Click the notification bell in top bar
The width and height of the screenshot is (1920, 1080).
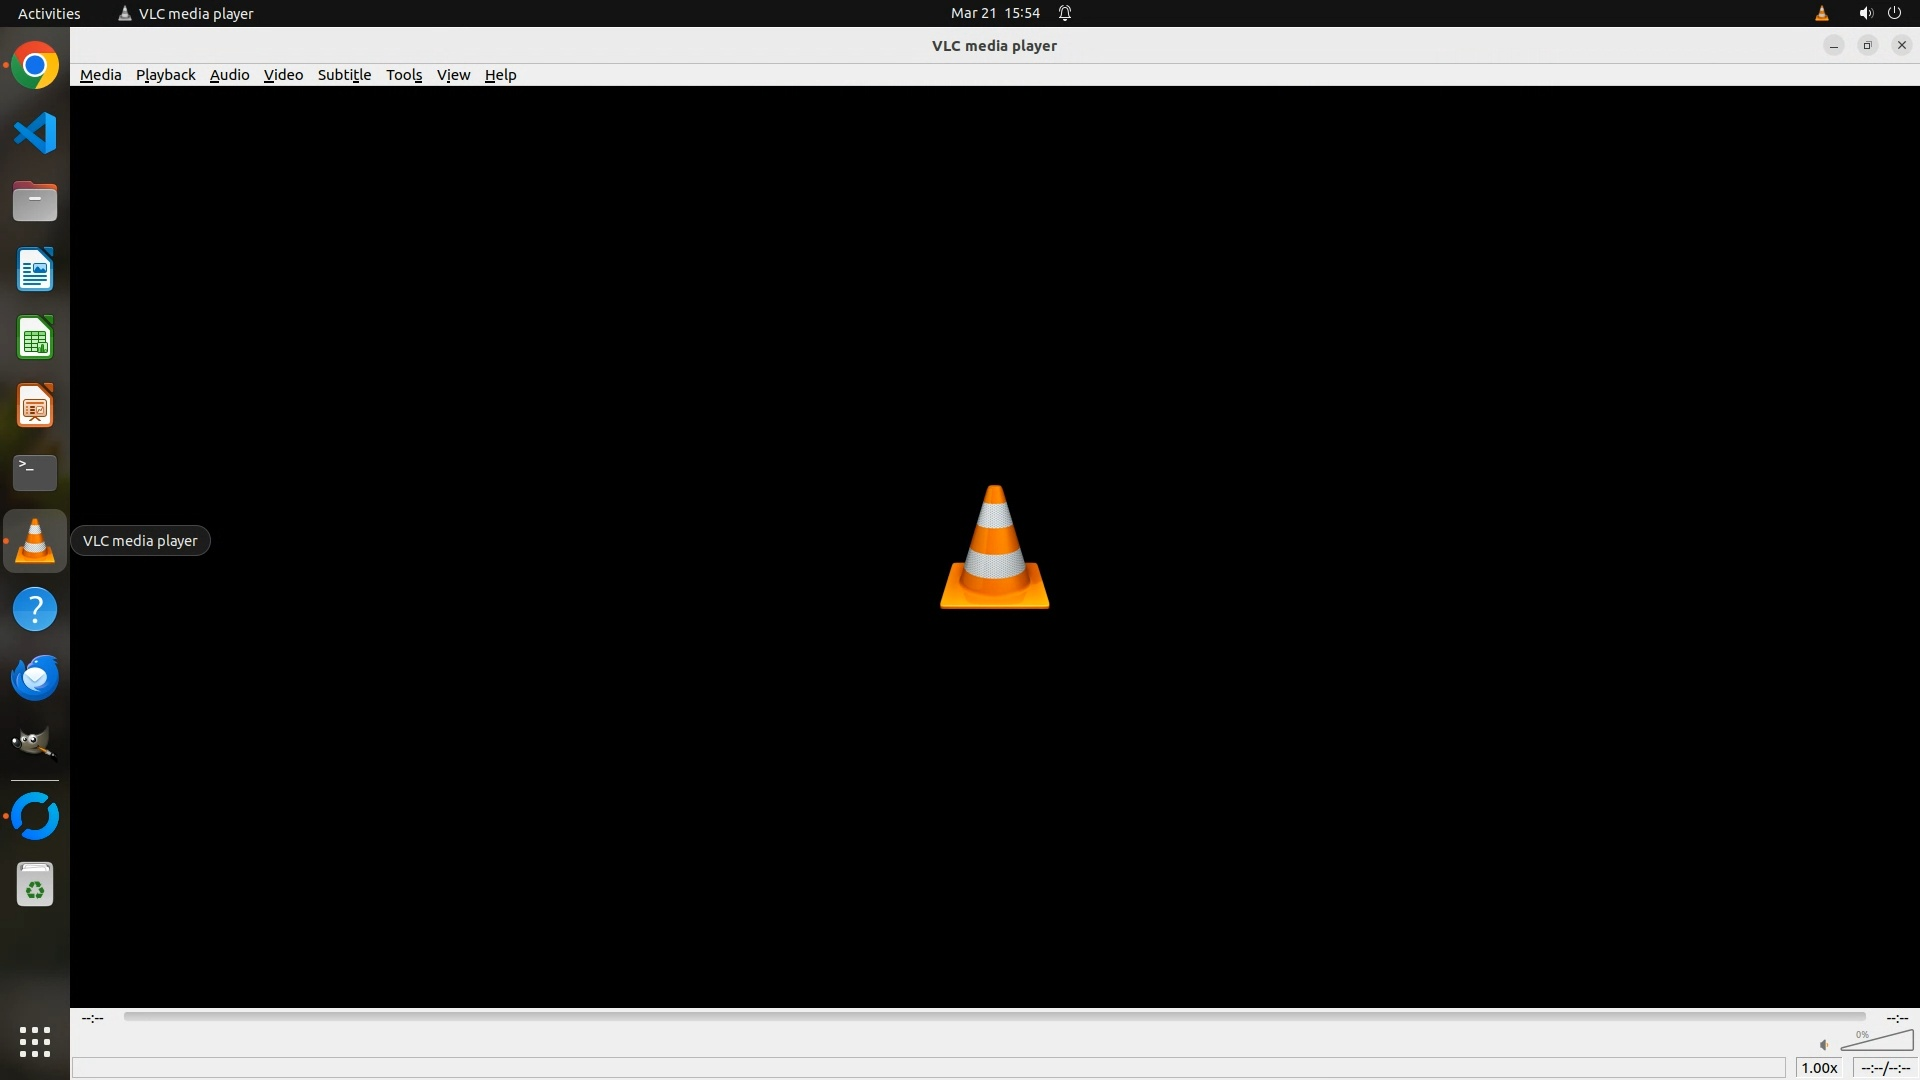(x=1065, y=13)
